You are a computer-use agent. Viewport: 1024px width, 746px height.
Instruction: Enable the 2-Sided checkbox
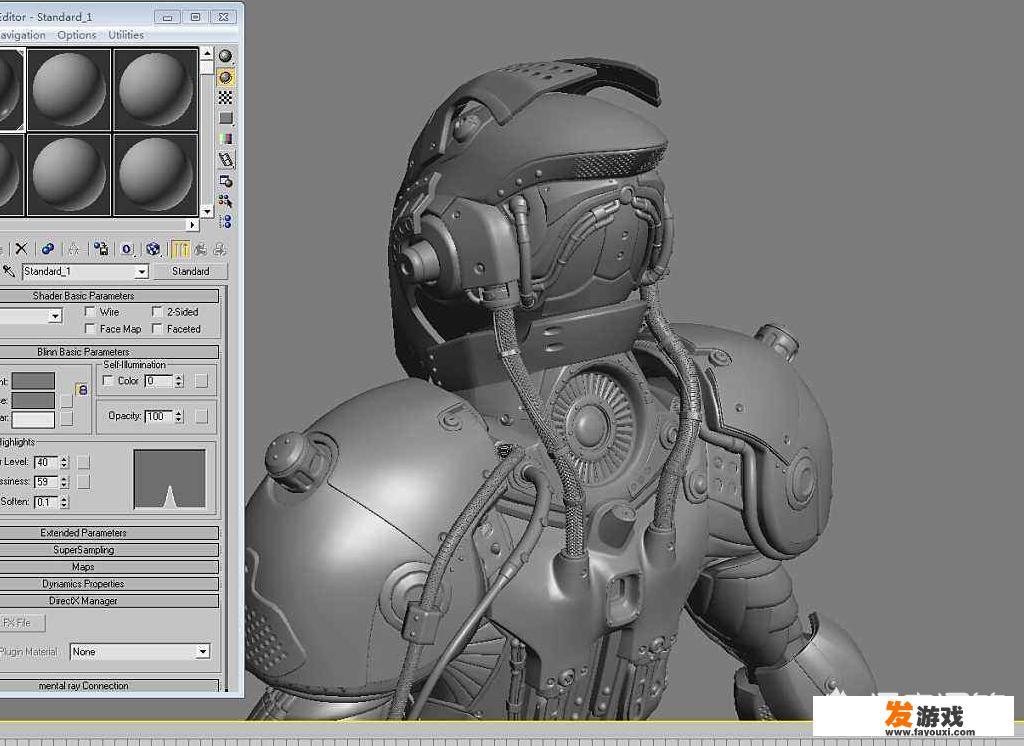click(x=157, y=312)
